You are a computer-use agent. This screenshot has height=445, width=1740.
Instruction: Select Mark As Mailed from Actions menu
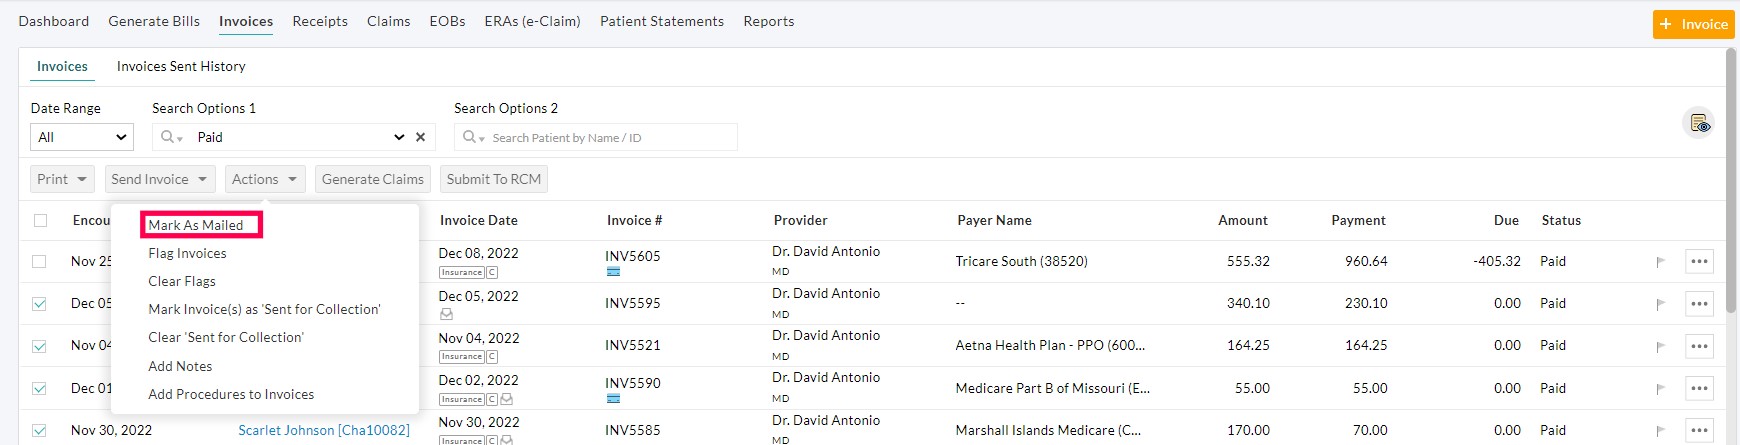196,225
